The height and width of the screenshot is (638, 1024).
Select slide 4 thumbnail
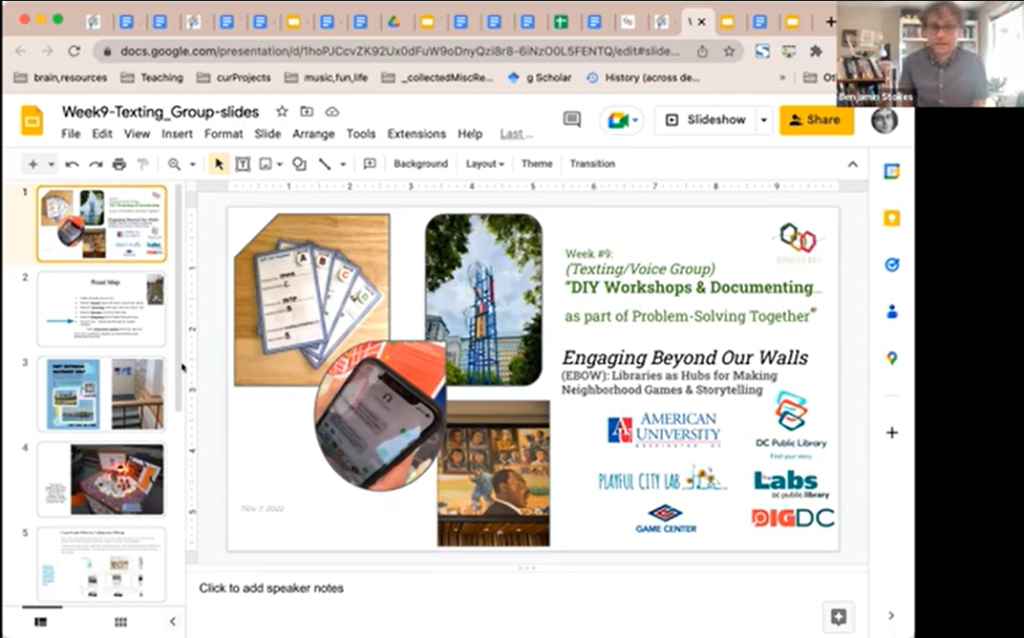tap(102, 479)
